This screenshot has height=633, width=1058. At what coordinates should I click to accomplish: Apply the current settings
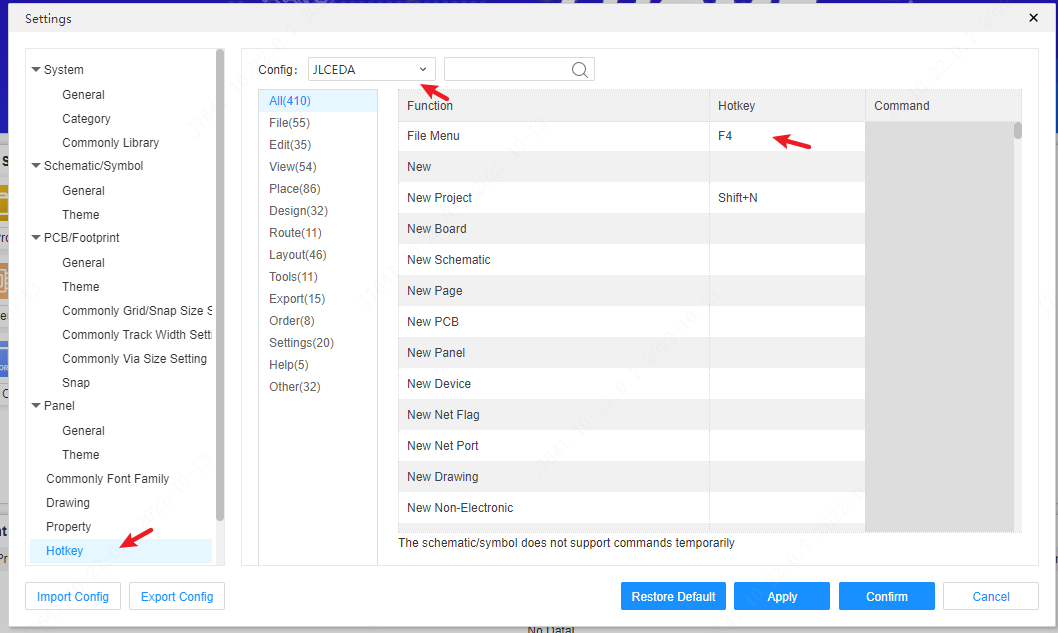point(781,596)
